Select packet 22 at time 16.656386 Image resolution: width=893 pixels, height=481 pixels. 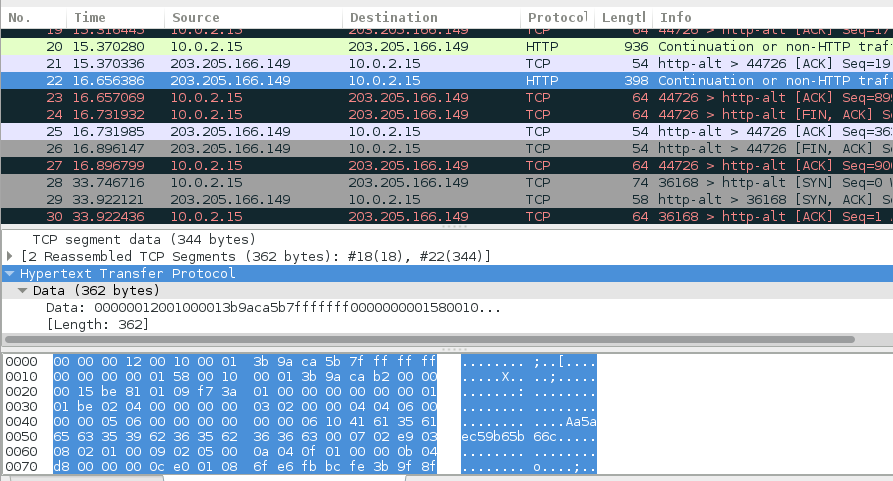coord(446,81)
